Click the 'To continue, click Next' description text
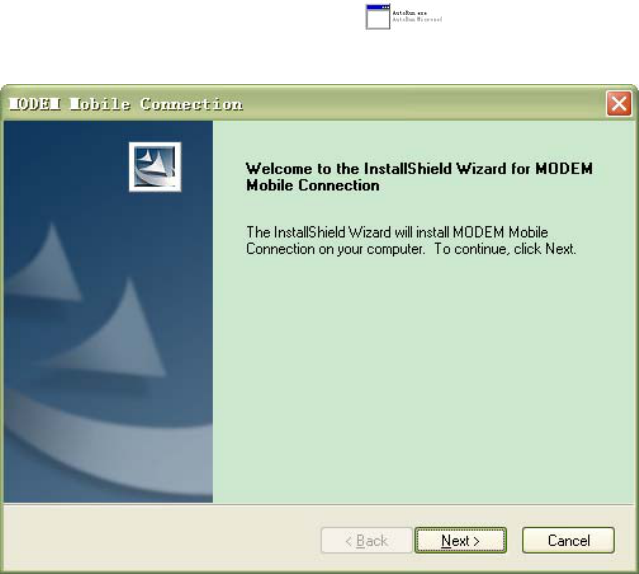 (505, 249)
